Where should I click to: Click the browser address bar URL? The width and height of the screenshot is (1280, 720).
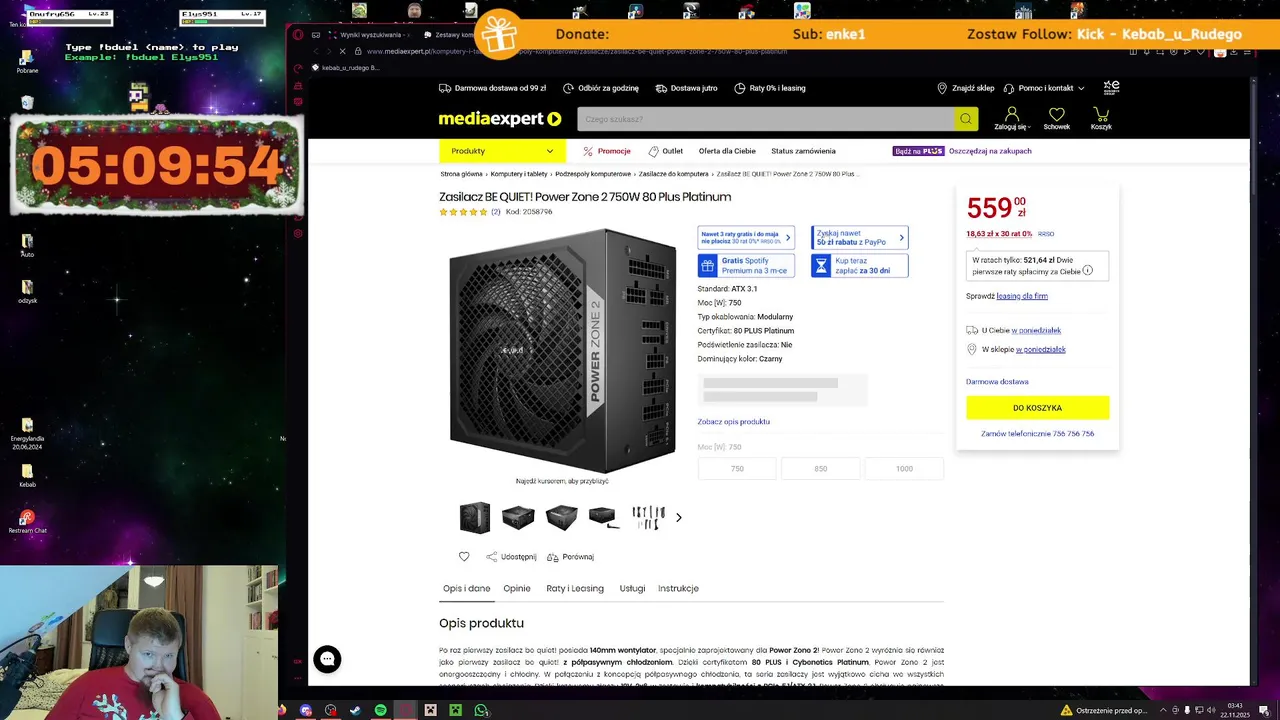(577, 51)
